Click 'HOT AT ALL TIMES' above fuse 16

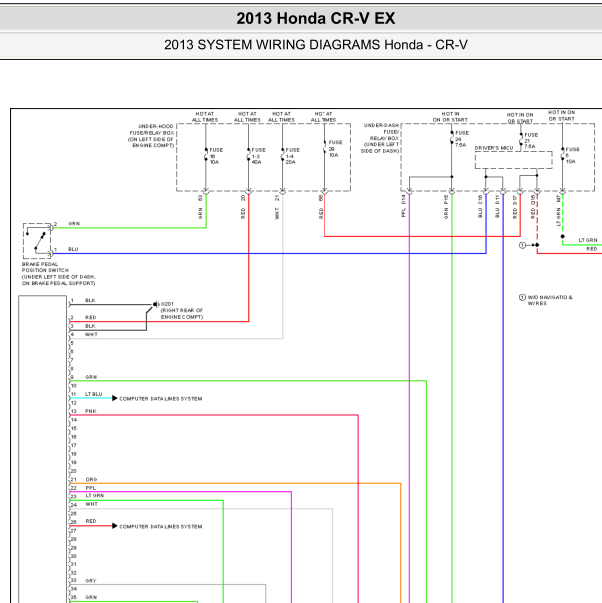(205, 117)
